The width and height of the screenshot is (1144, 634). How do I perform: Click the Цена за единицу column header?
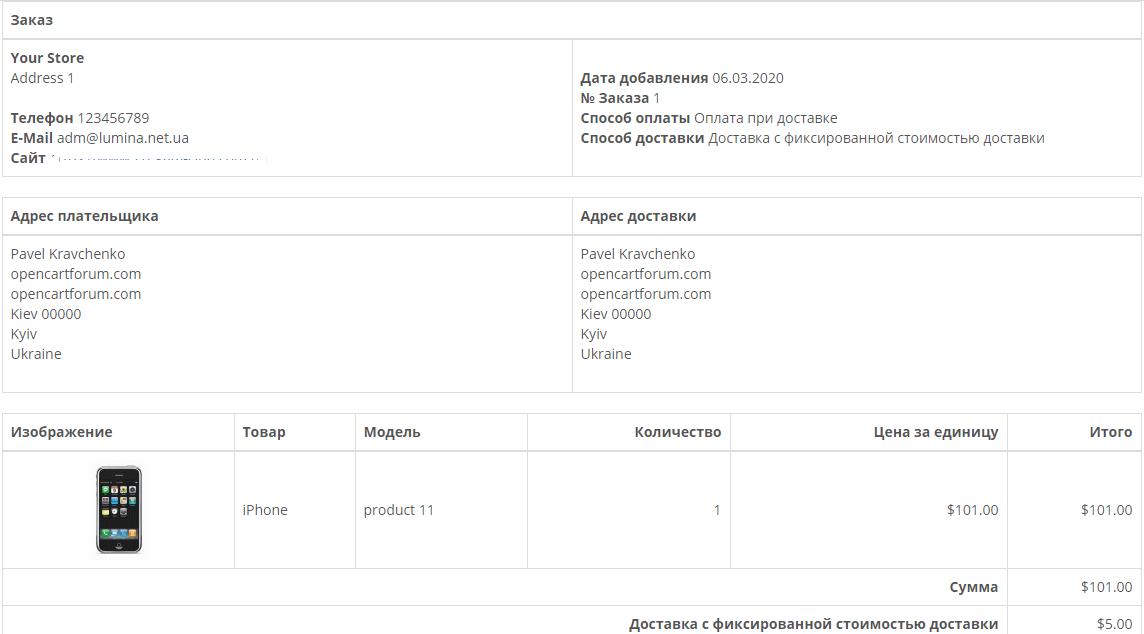[x=935, y=432]
